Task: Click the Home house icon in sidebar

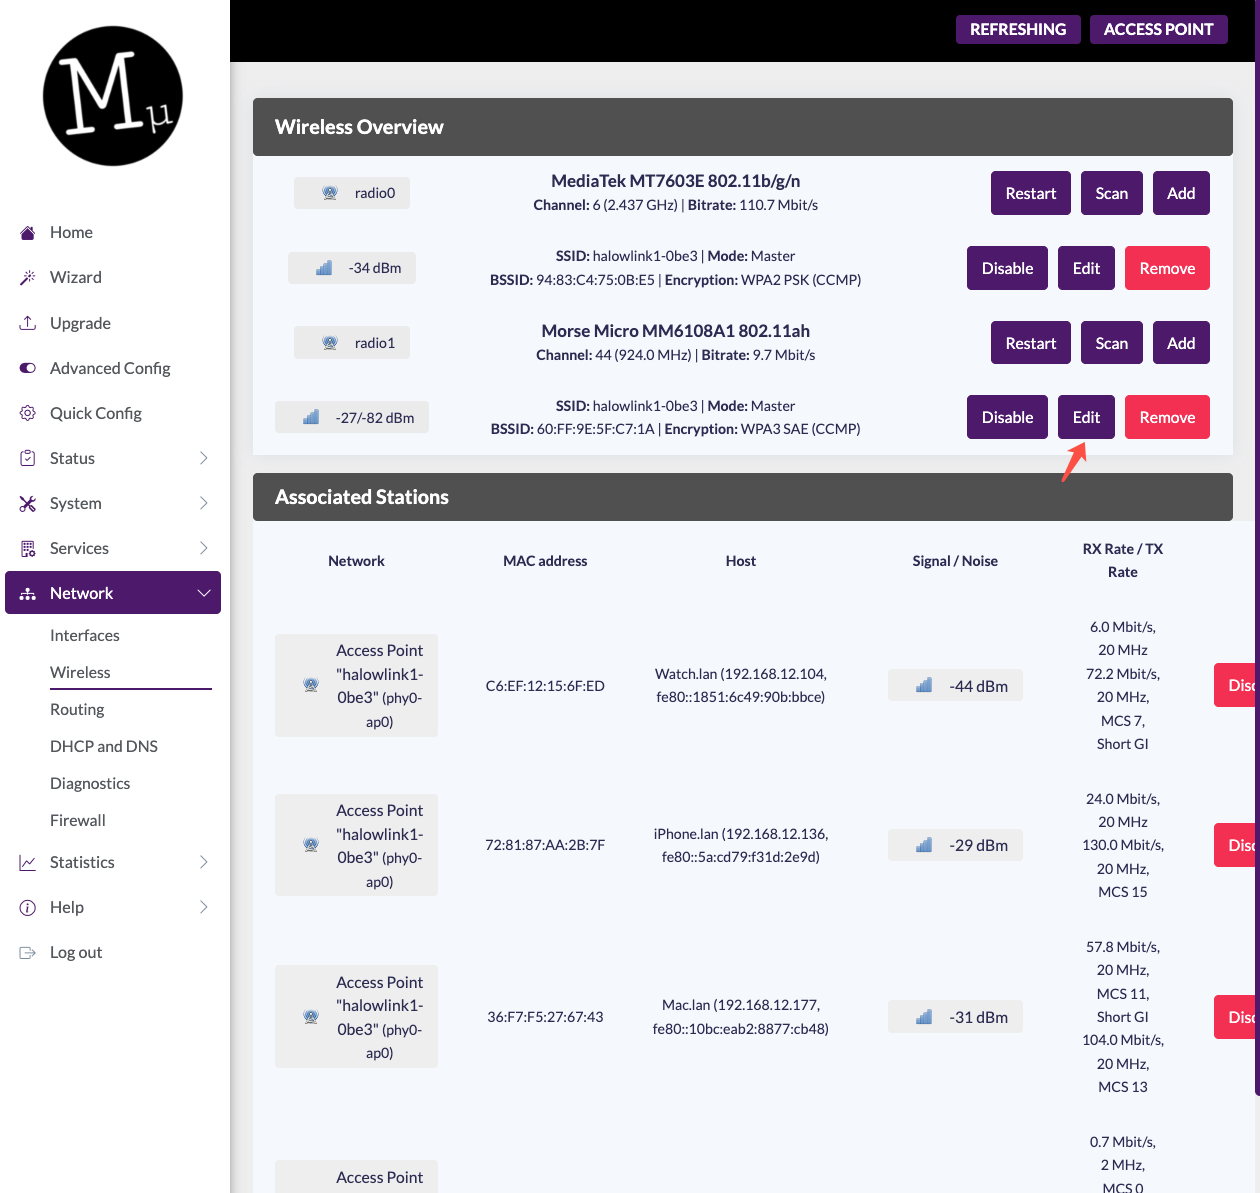Action: [x=28, y=233]
